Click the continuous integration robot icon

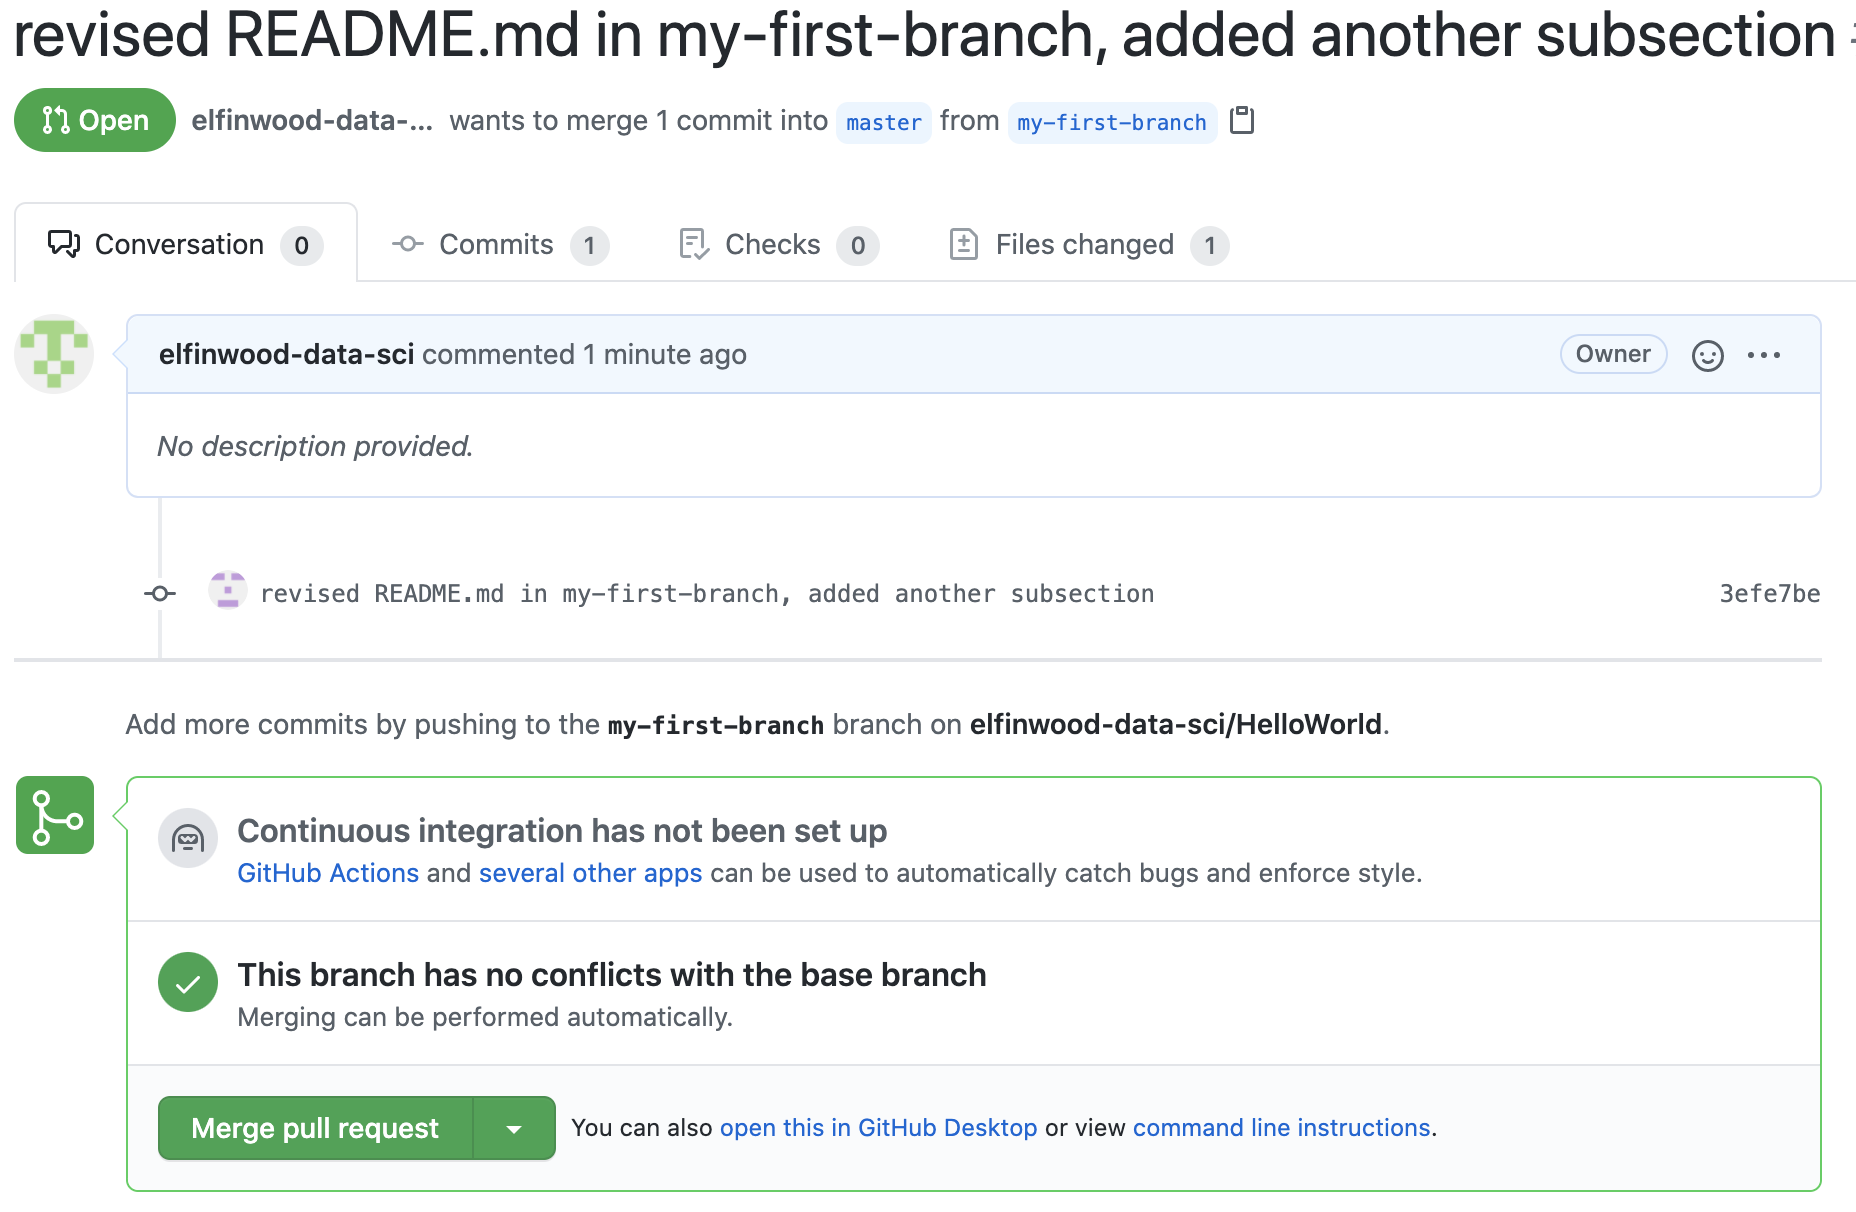[x=188, y=838]
